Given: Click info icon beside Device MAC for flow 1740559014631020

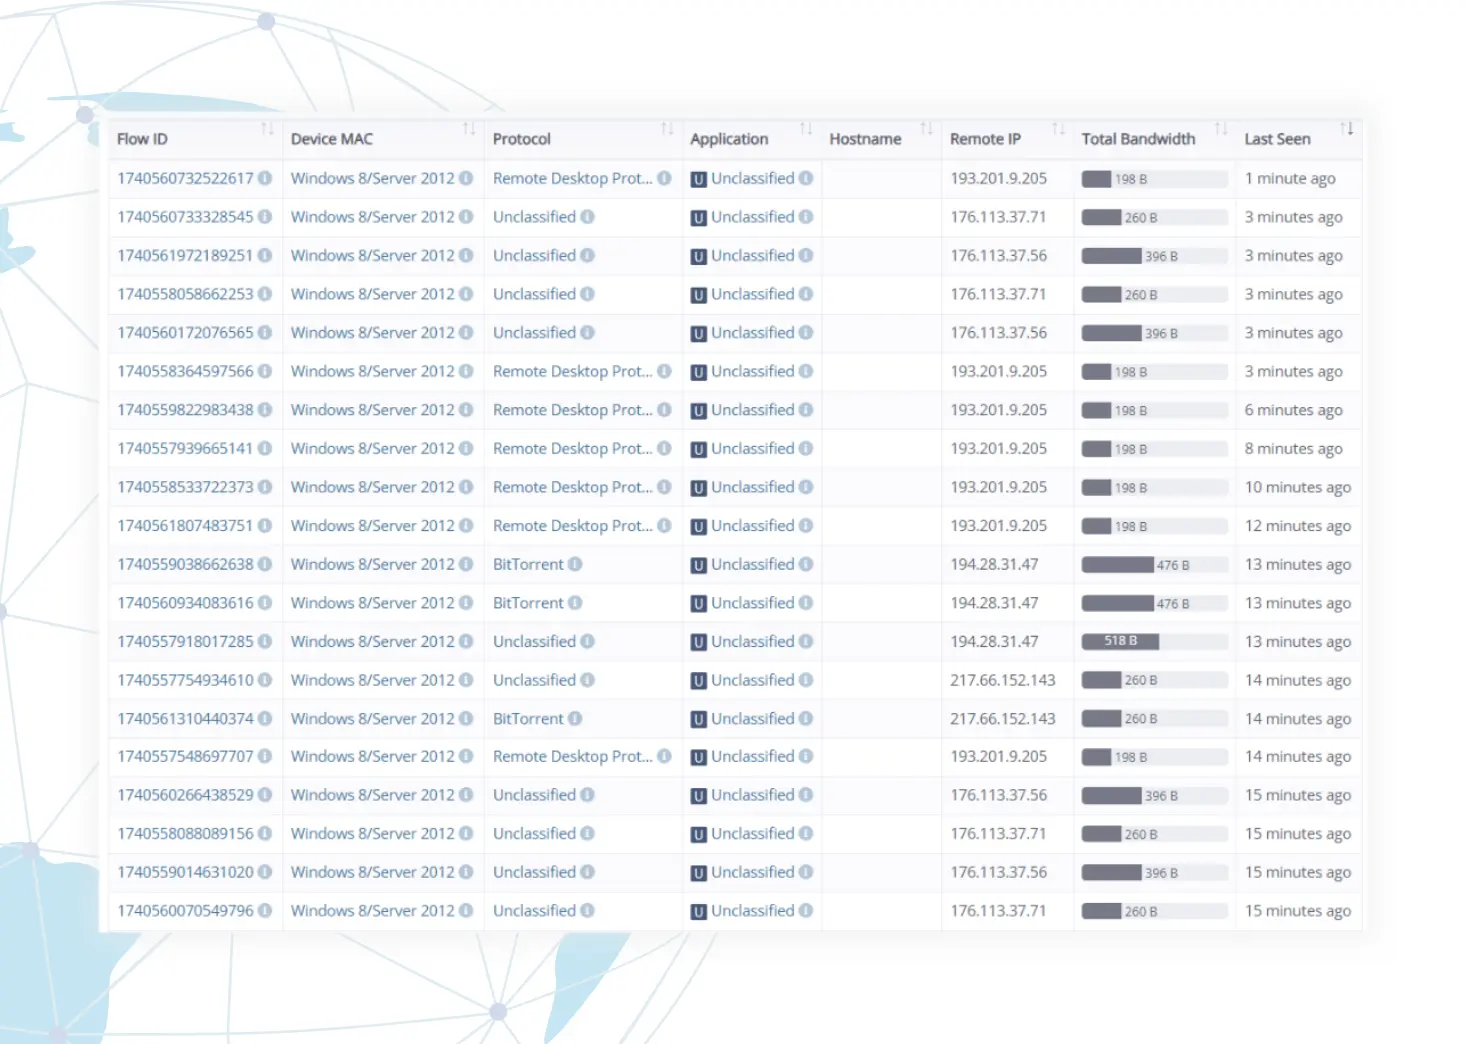Looking at the screenshot, I should [466, 872].
